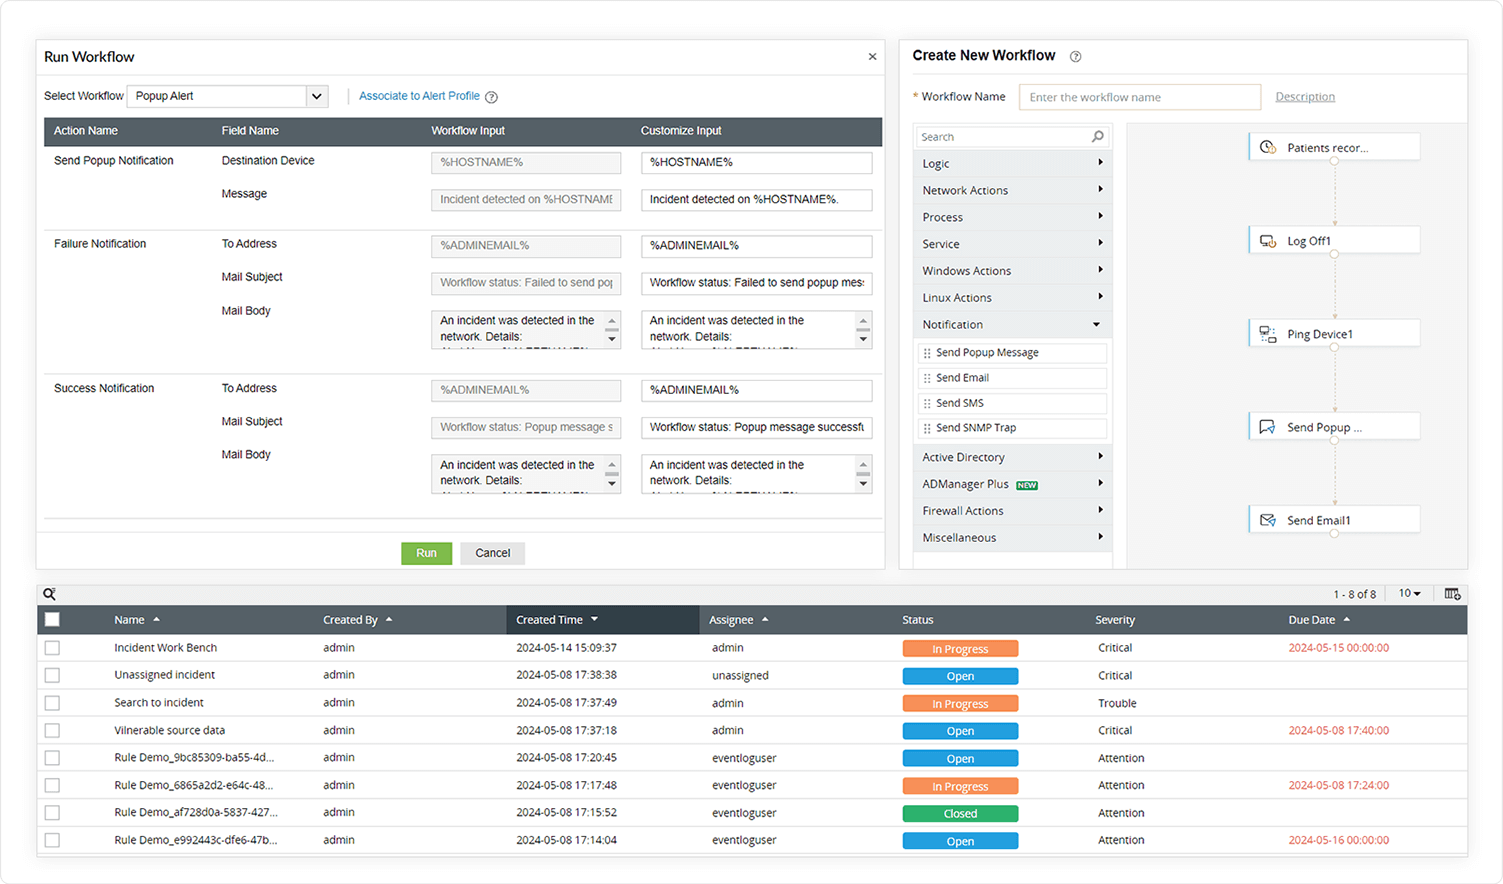Screen dimensions: 1503x884
Task: Select the checkbox for Unassigned incident
Action: pos(52,675)
